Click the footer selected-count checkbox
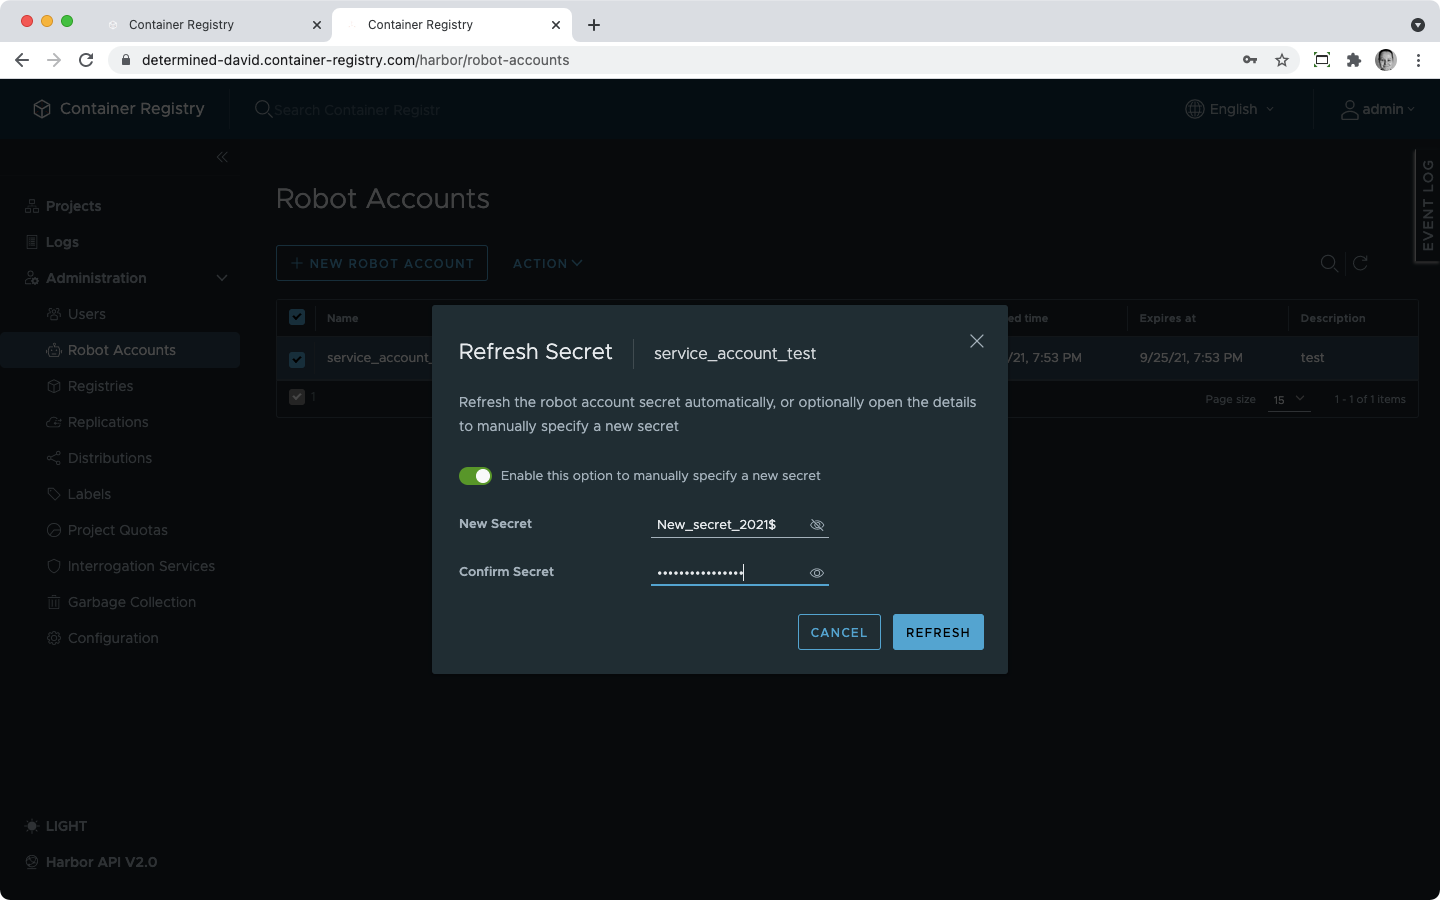1440x900 pixels. tap(297, 397)
